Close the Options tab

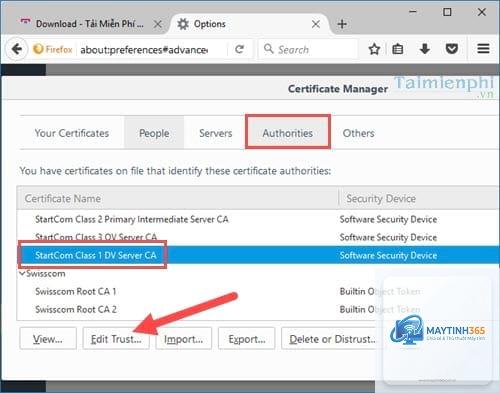click(x=316, y=24)
